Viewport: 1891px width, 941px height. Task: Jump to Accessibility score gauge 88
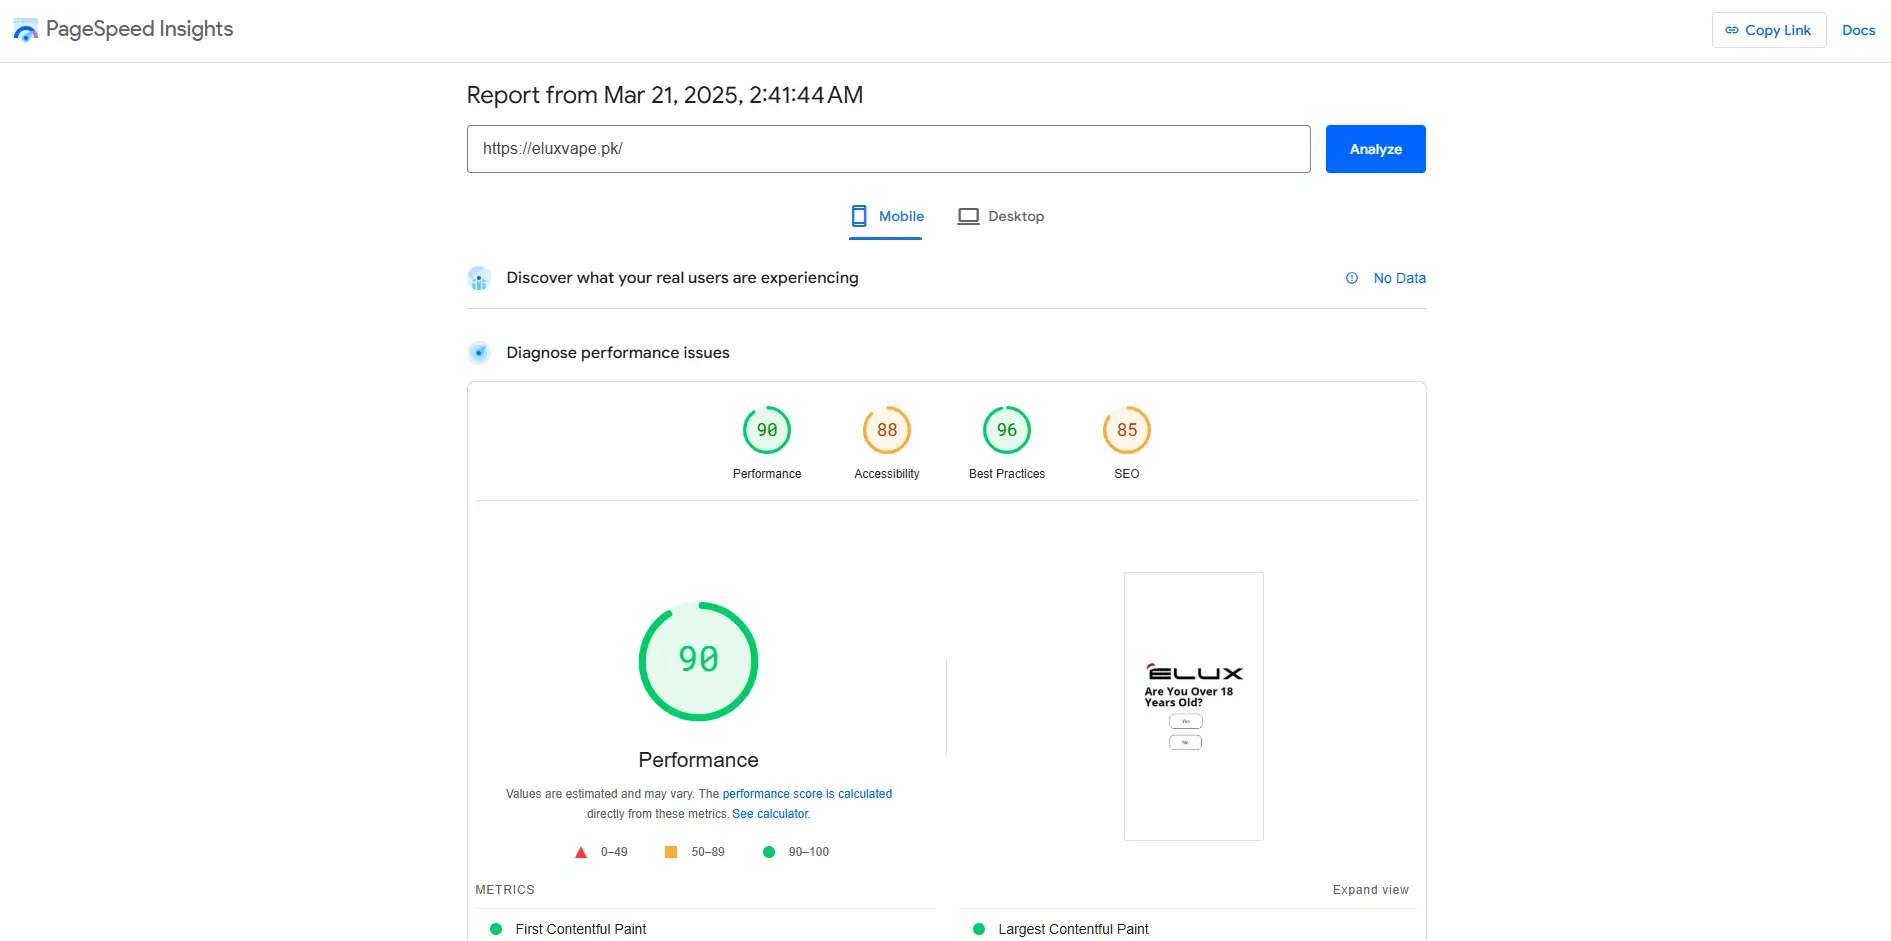887,430
